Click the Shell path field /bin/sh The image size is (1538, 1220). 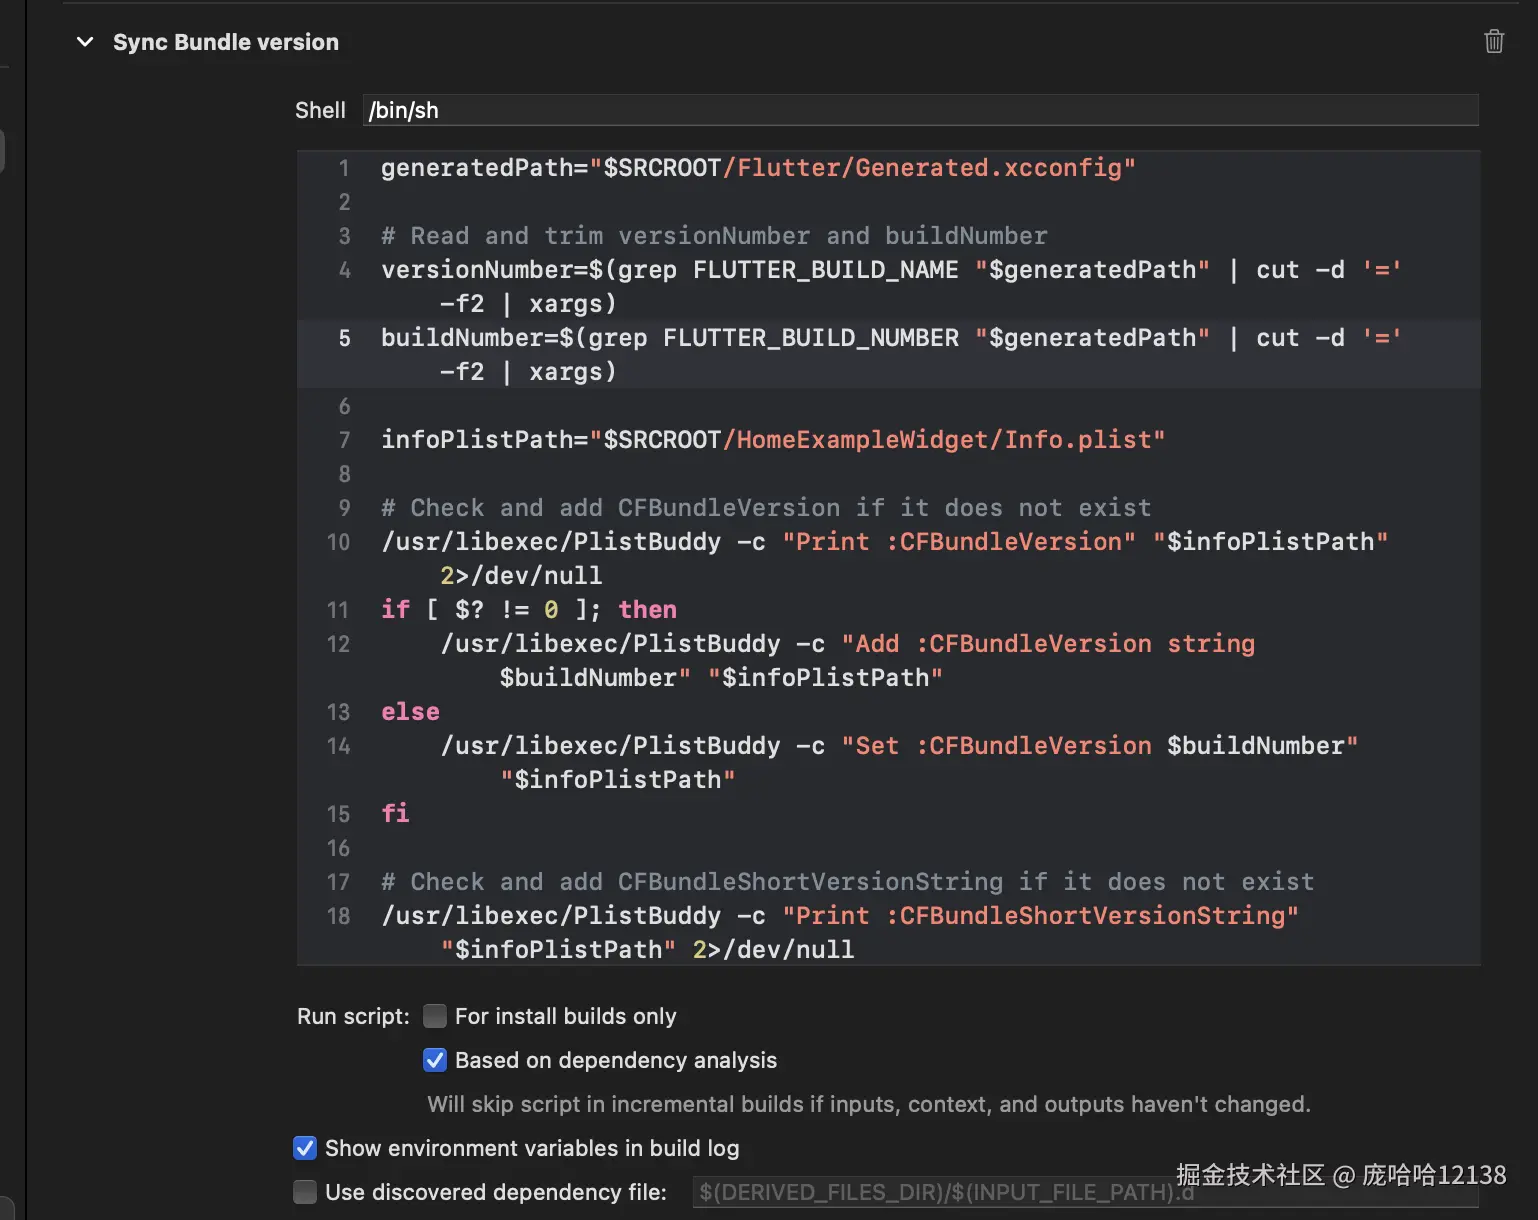pyautogui.click(x=920, y=110)
